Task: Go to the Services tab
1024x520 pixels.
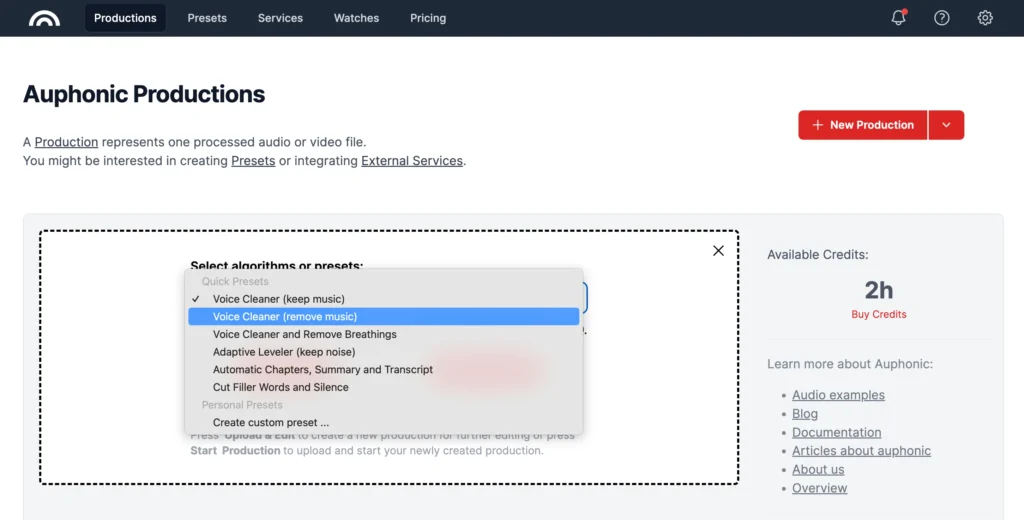Action: pyautogui.click(x=280, y=18)
